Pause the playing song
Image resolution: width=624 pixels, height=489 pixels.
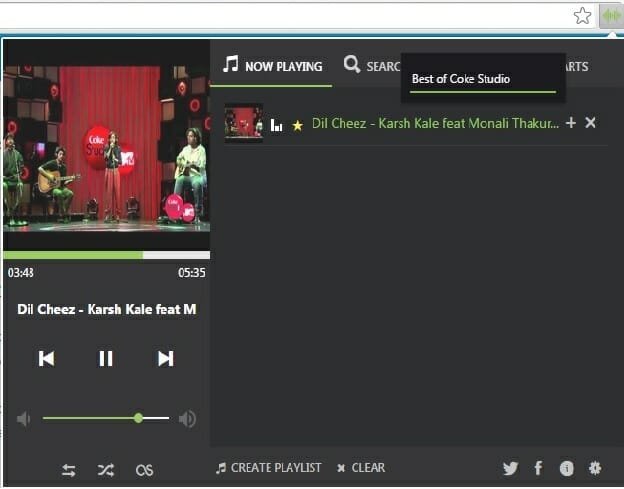pyautogui.click(x=106, y=358)
